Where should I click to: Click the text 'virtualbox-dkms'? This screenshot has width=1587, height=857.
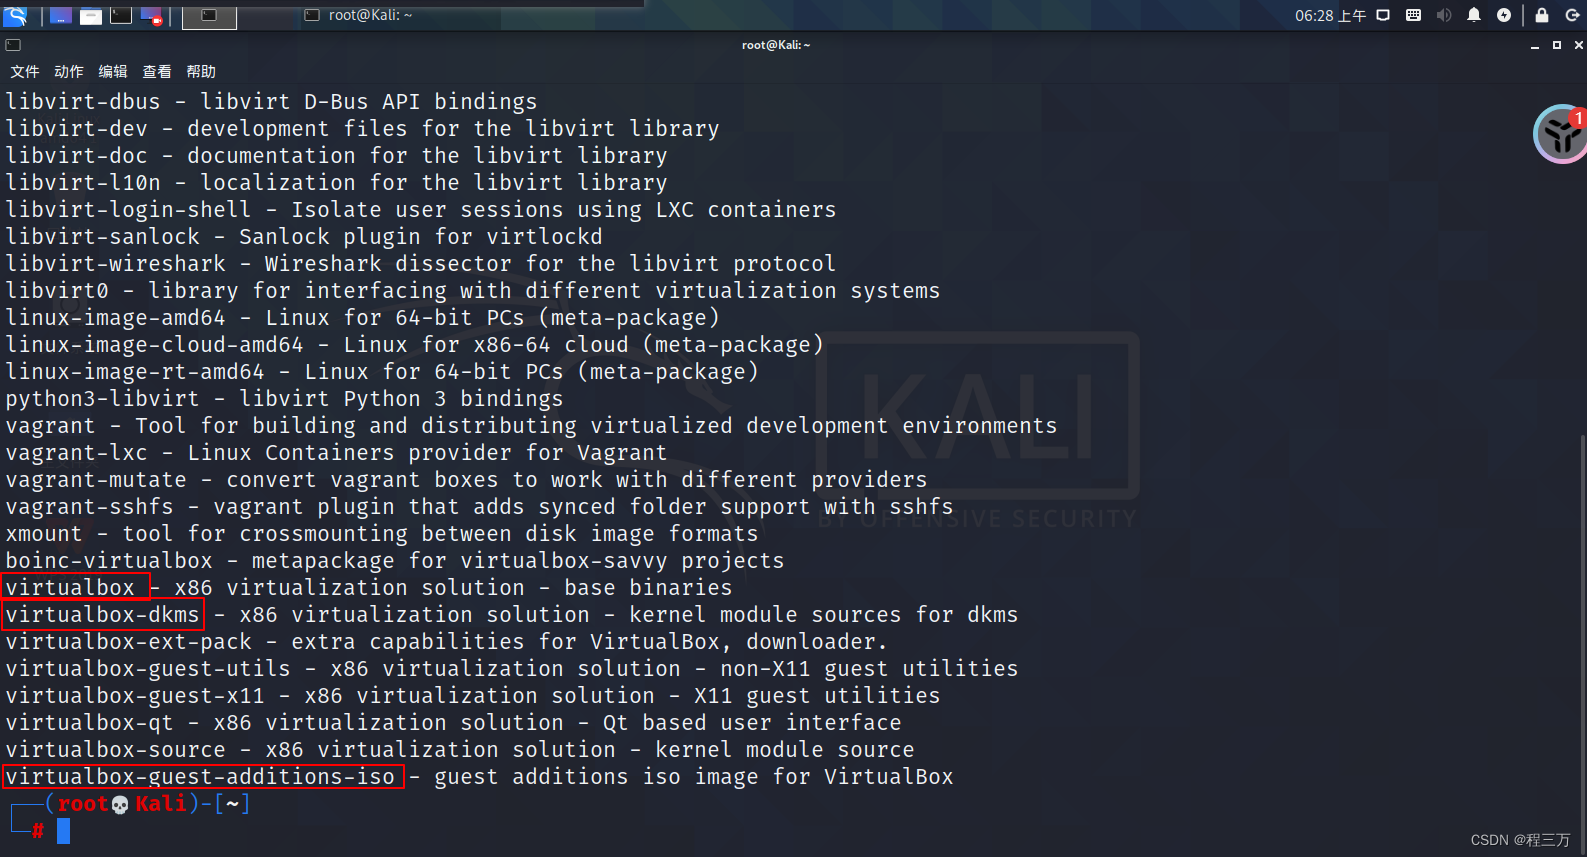[102, 614]
